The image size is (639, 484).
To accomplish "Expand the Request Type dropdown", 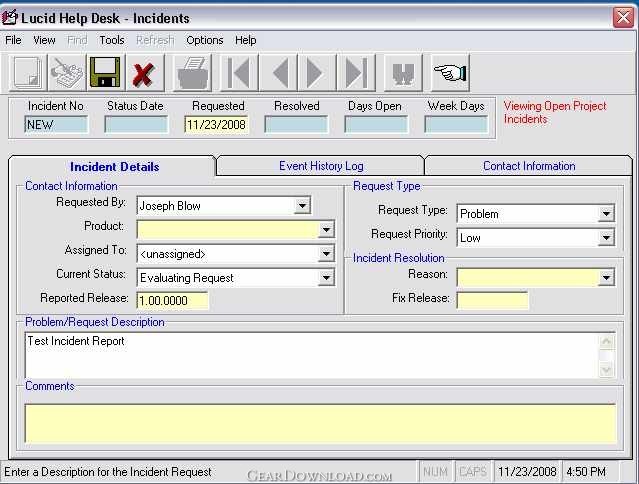I will point(606,213).
